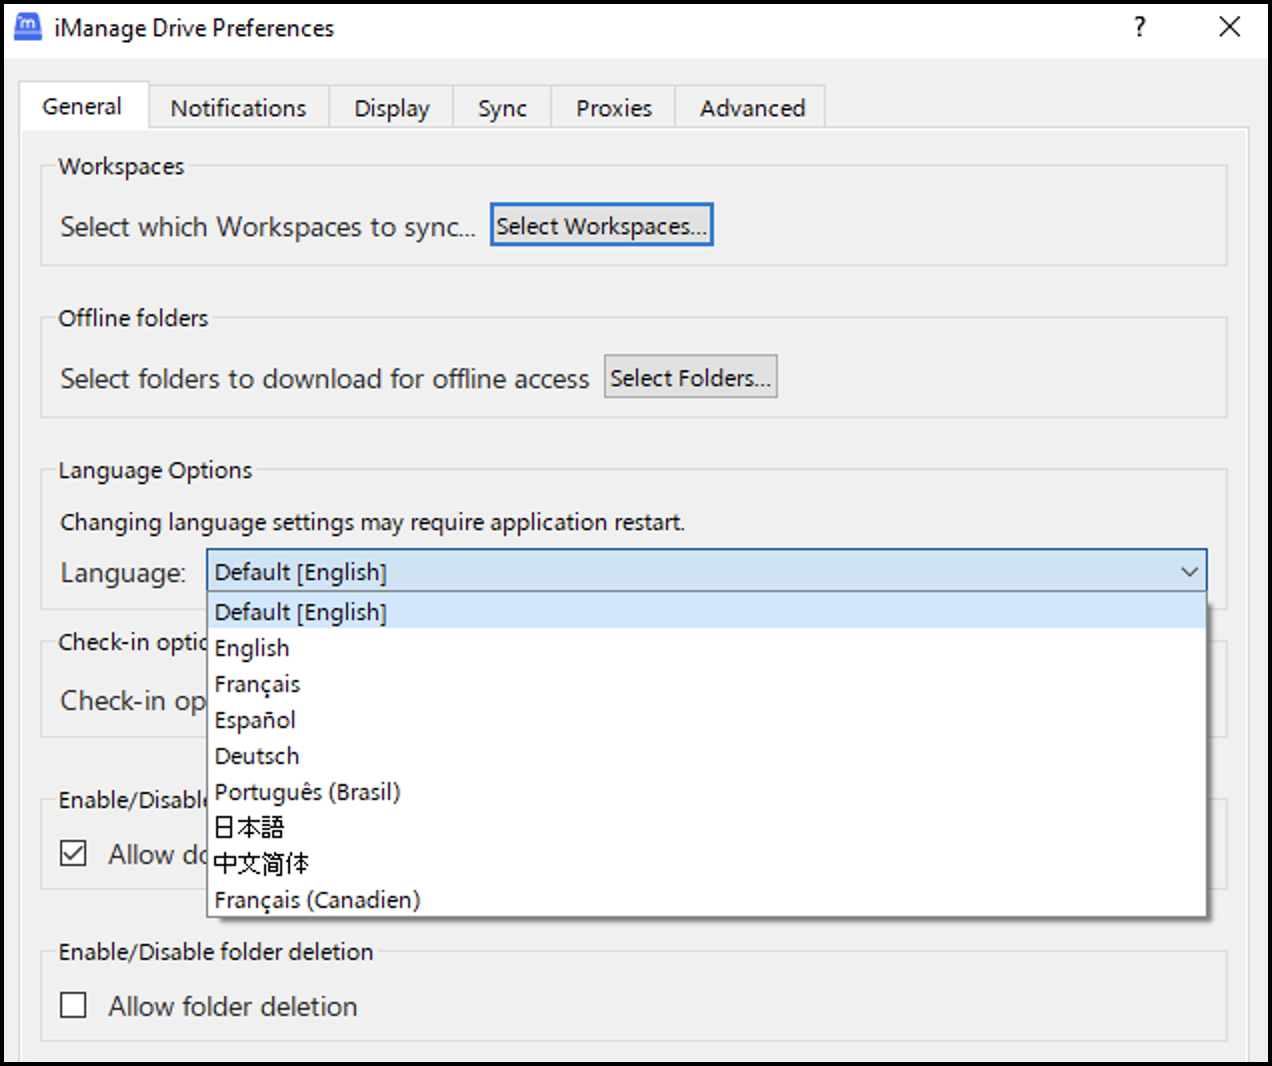The image size is (1272, 1066).
Task: Close the Preferences dialog window
Action: tap(1229, 27)
